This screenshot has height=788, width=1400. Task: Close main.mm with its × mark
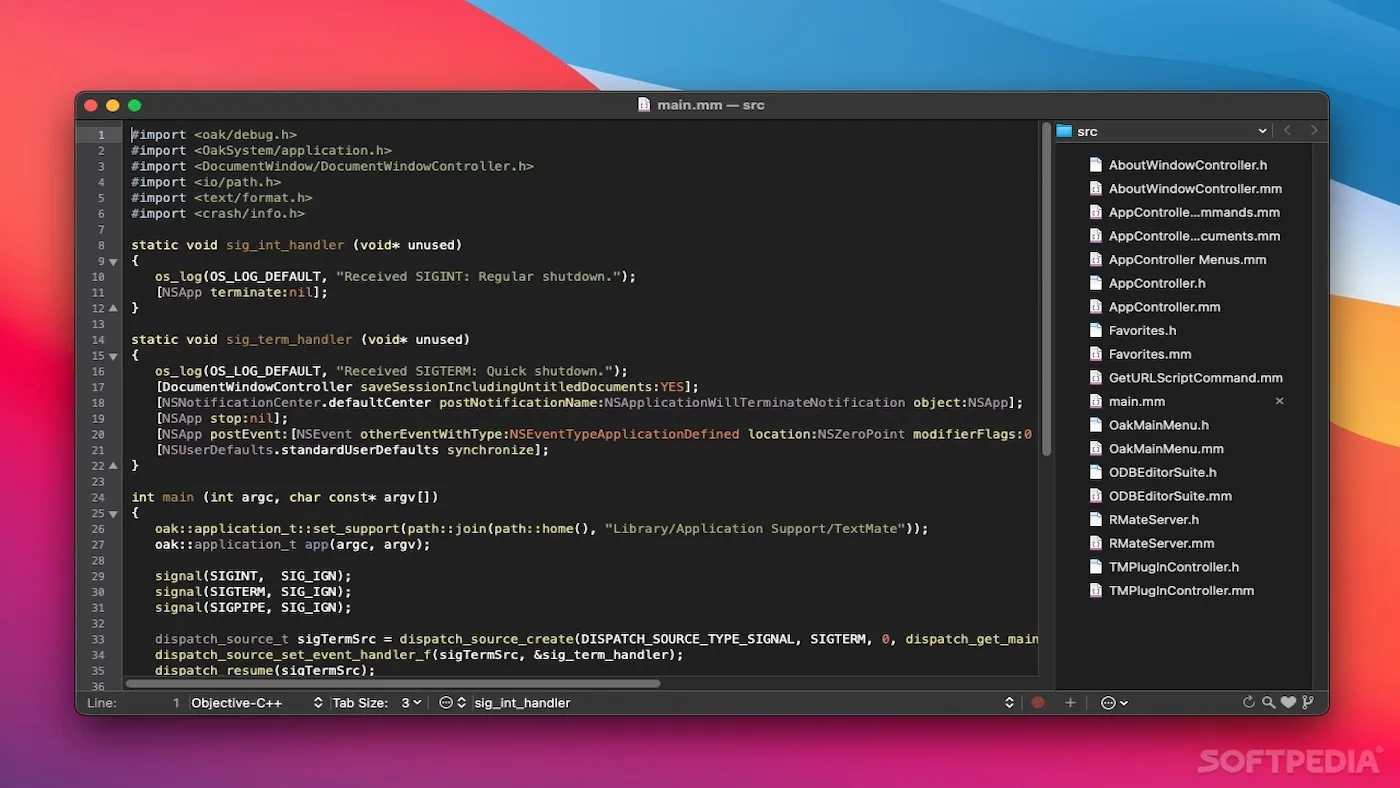click(1278, 401)
